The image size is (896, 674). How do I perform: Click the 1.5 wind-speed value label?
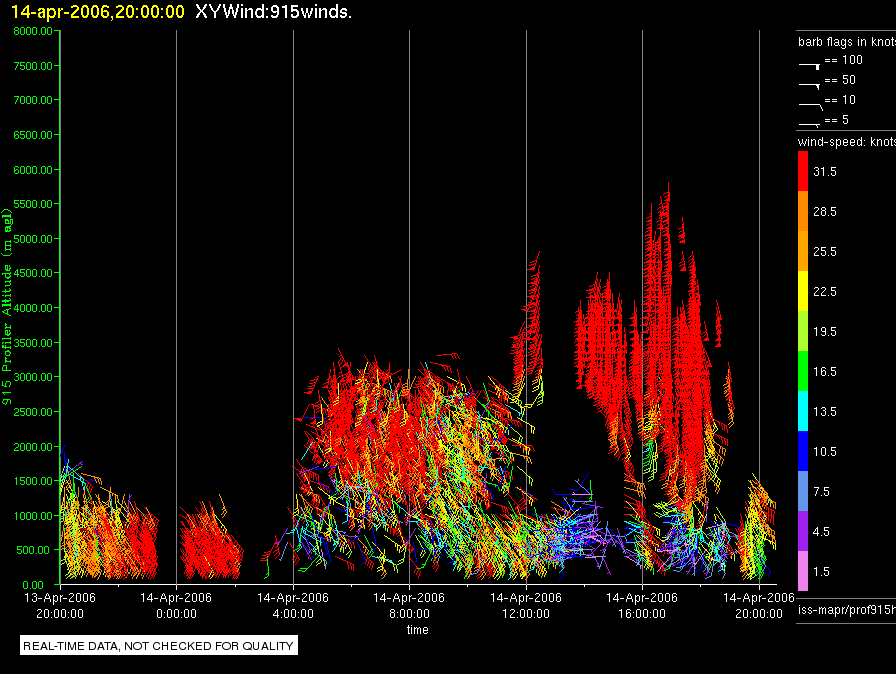tap(821, 571)
